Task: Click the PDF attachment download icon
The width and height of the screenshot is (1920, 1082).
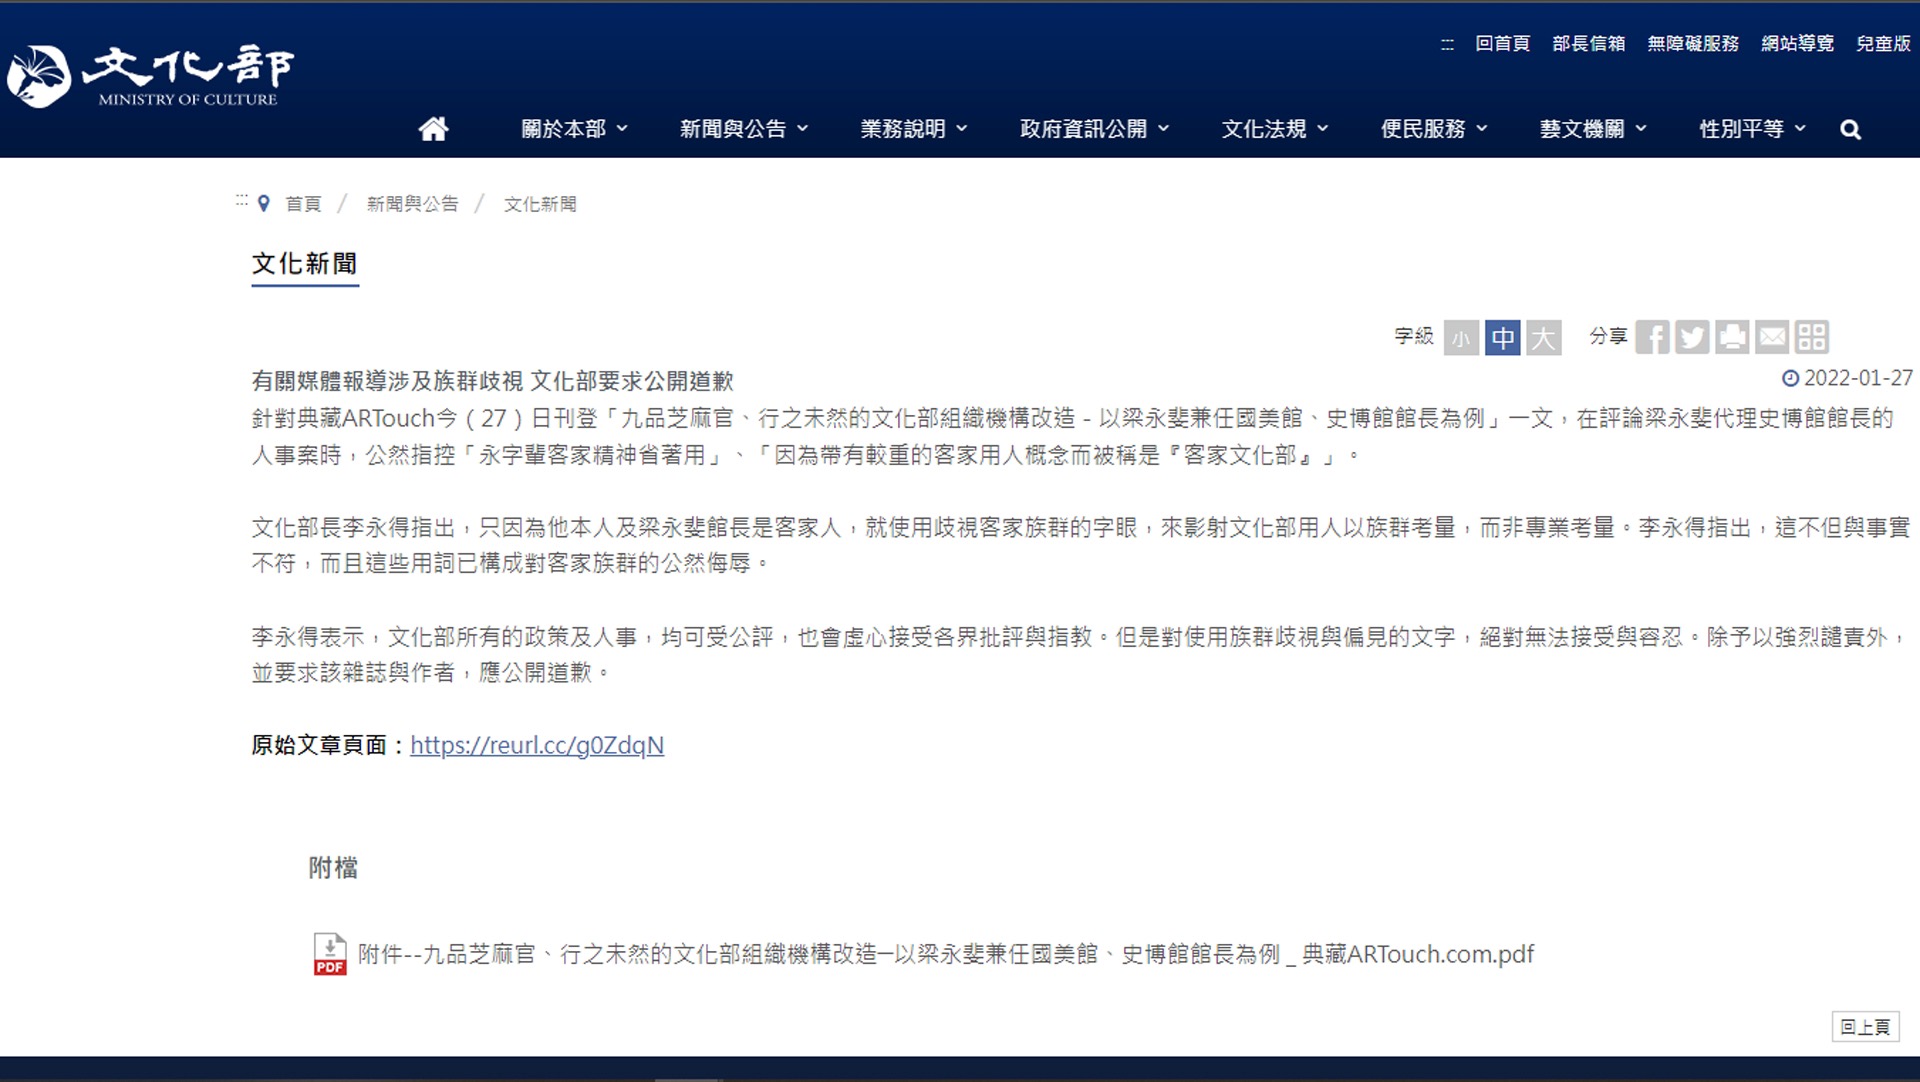Action: click(x=330, y=954)
